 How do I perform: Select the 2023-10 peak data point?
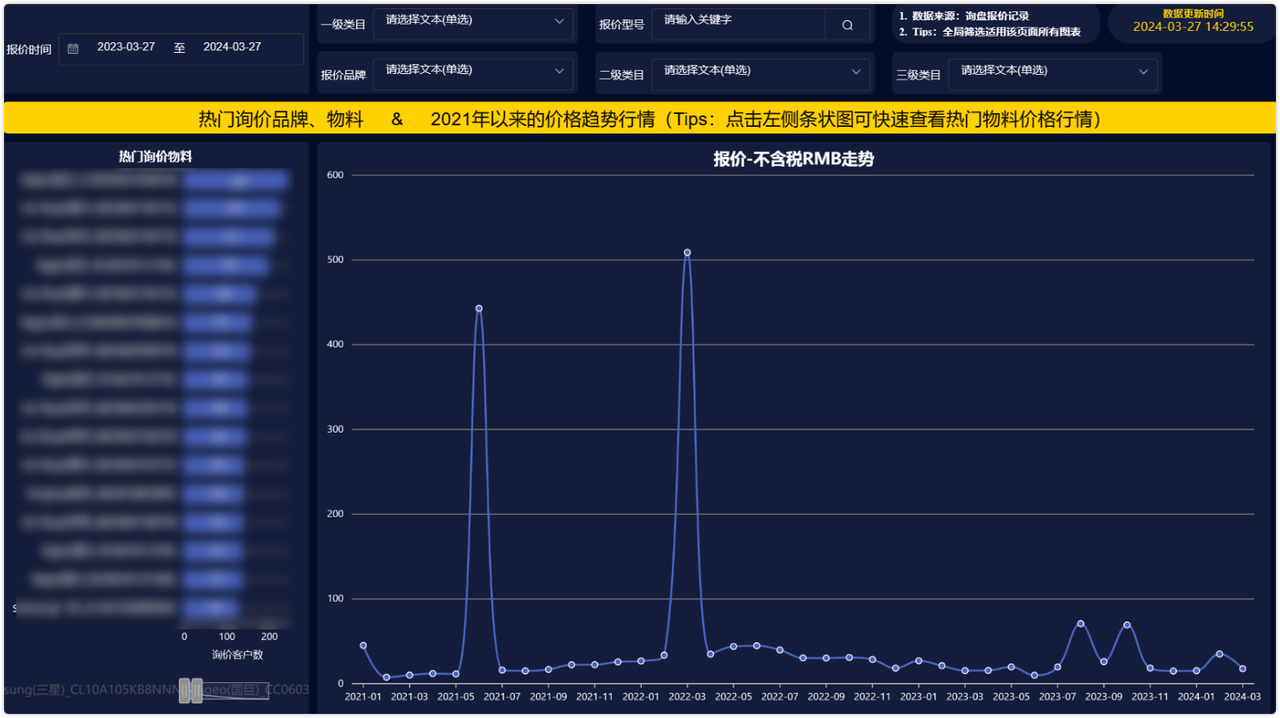click(1127, 625)
